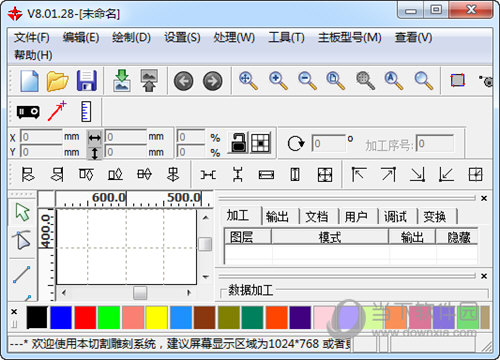Image resolution: width=500 pixels, height=360 pixels.
Task: Save the file with the floppy disk icon
Action: point(87,81)
